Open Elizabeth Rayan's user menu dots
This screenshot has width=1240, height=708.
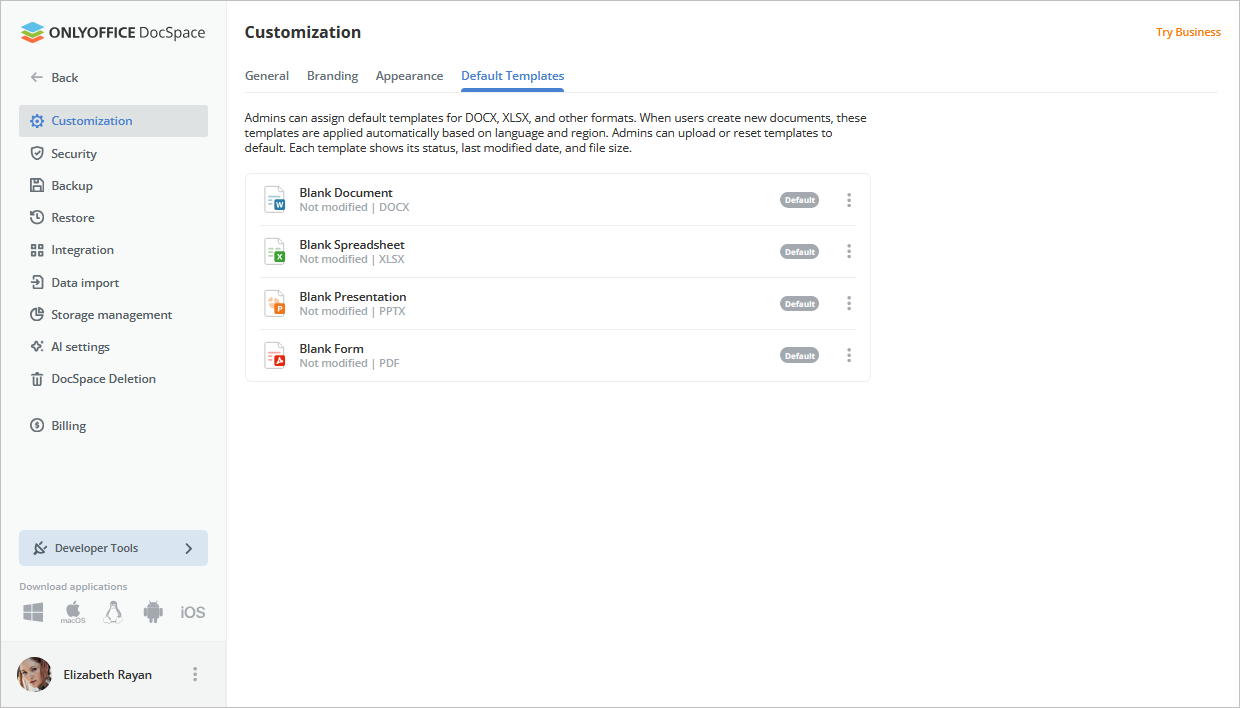[195, 674]
